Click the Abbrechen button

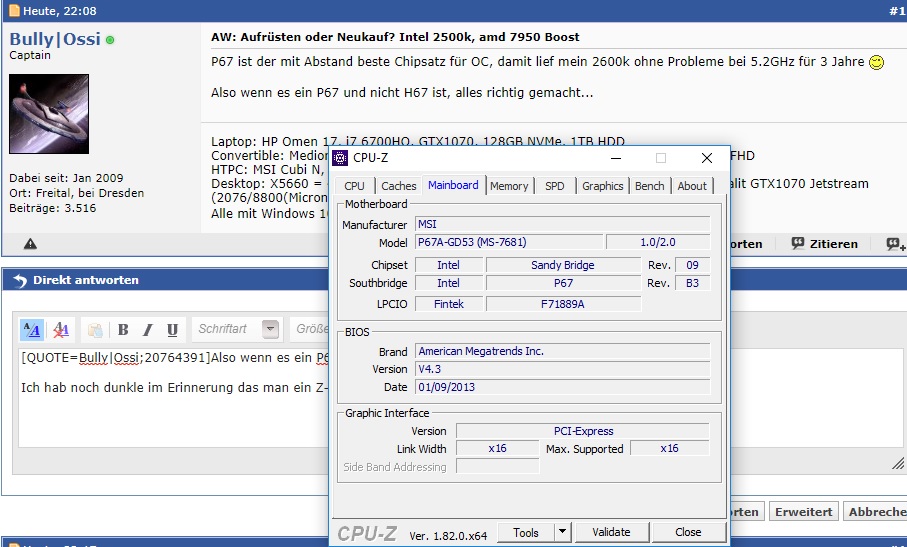[x=875, y=512]
